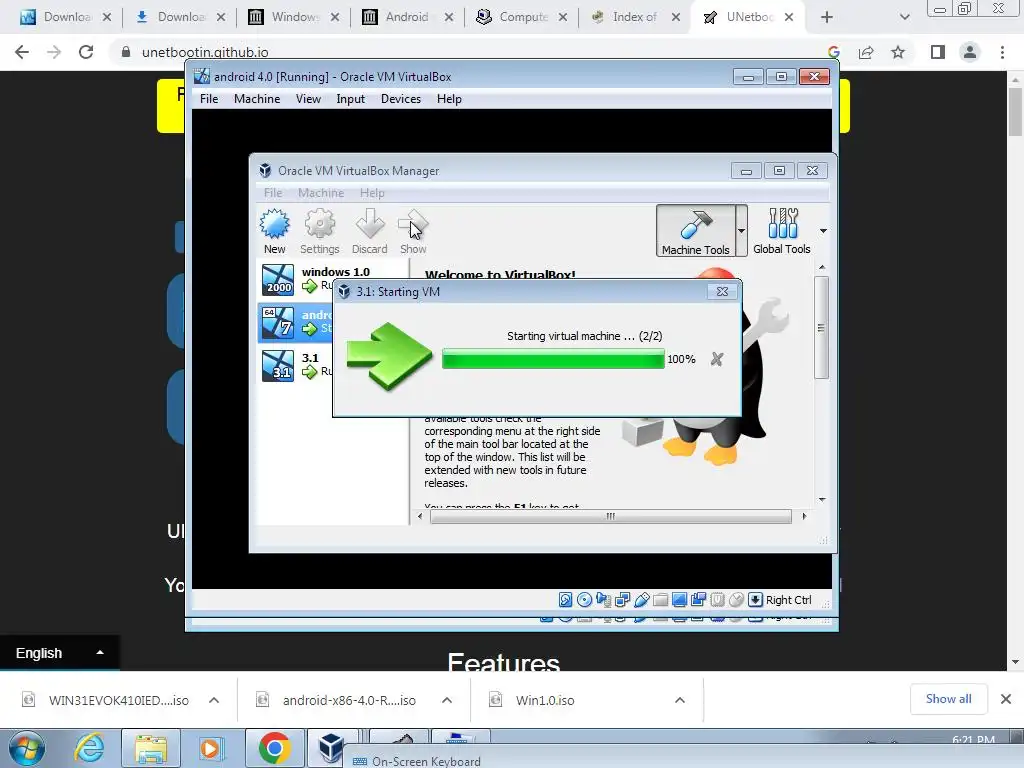Open Devices menu in VM window

pyautogui.click(x=400, y=99)
